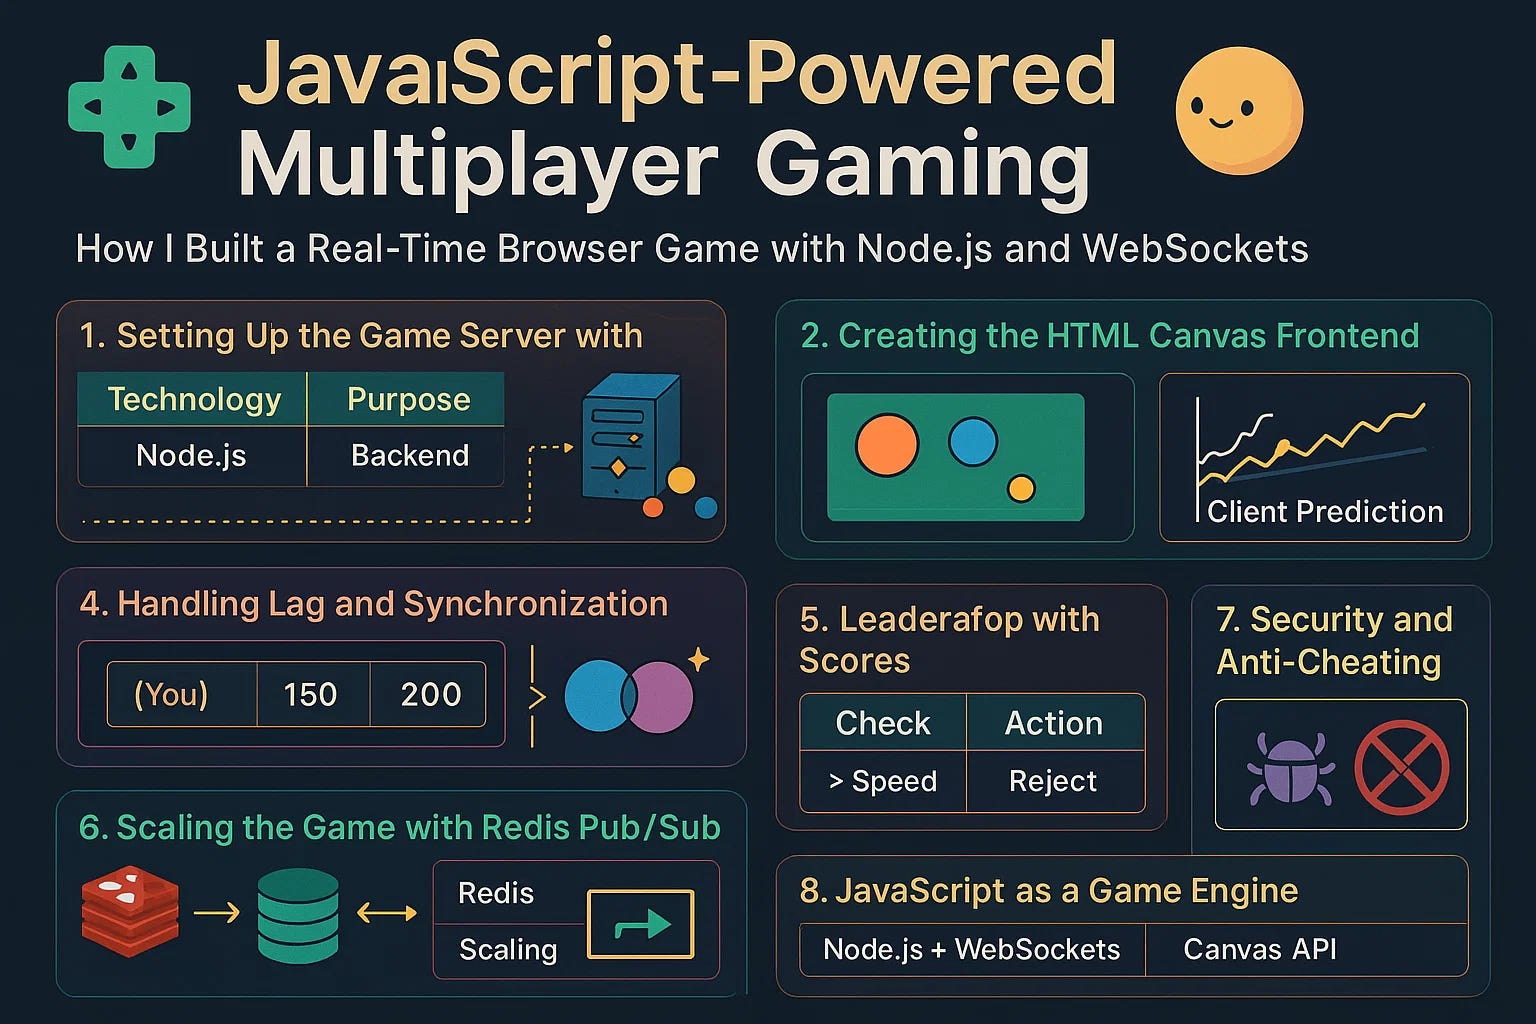The image size is (1536, 1024).
Task: Select heading "8. JavaScript as a Game Engine"
Action: click(x=1048, y=890)
